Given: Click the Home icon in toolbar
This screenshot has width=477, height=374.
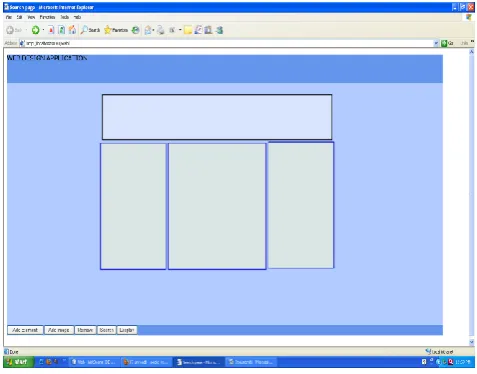Looking at the screenshot, I should point(72,30).
